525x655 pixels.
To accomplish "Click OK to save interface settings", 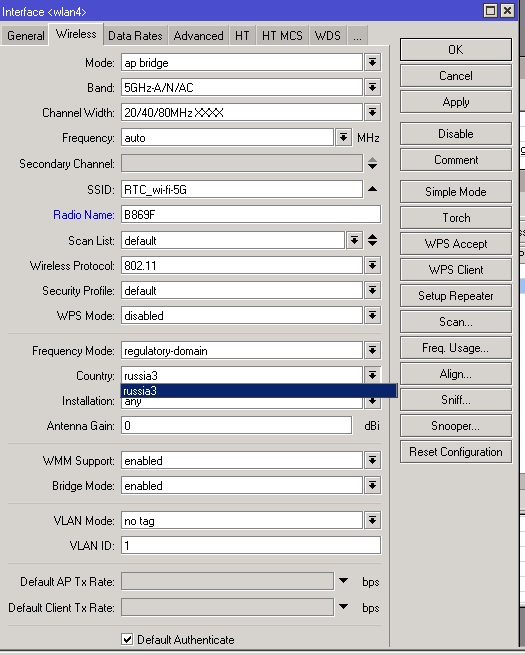I will (x=456, y=50).
